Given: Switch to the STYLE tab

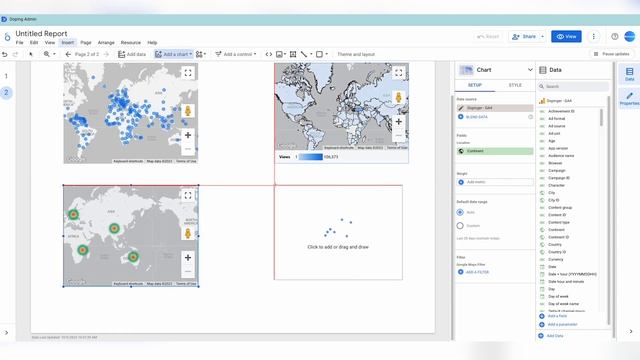Looking at the screenshot, I should tap(515, 85).
